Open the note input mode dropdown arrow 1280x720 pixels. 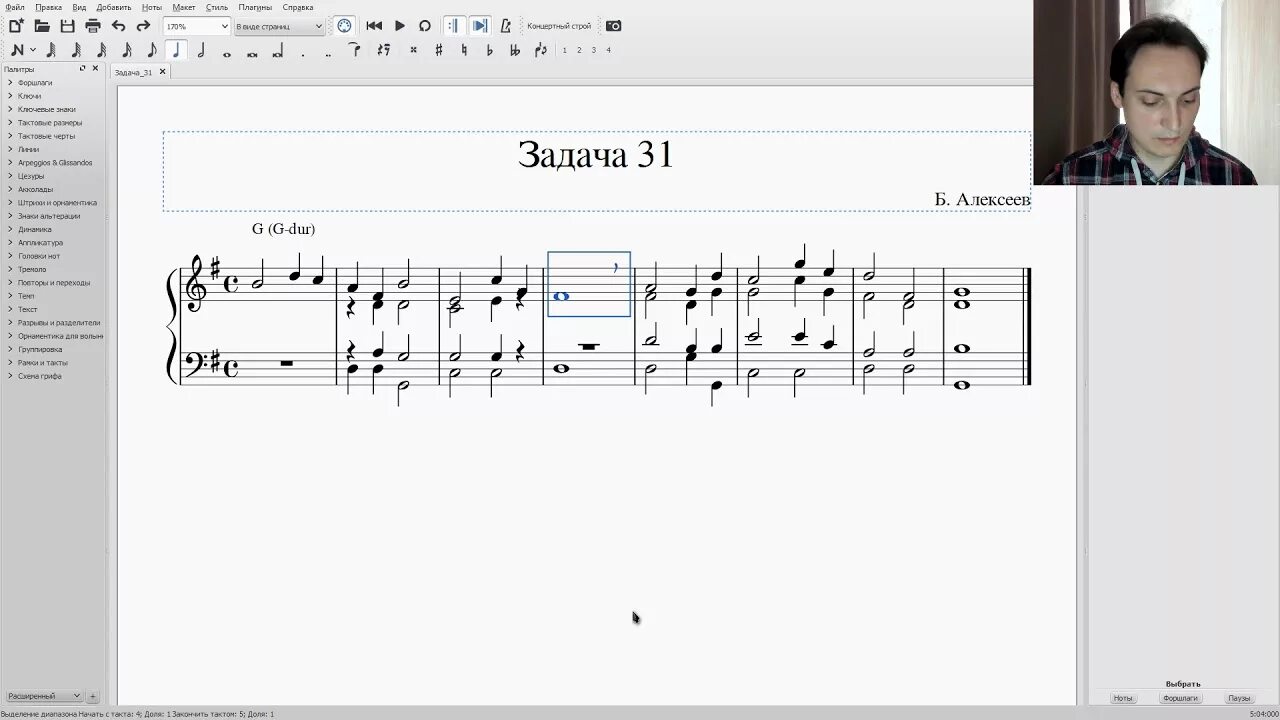point(33,50)
